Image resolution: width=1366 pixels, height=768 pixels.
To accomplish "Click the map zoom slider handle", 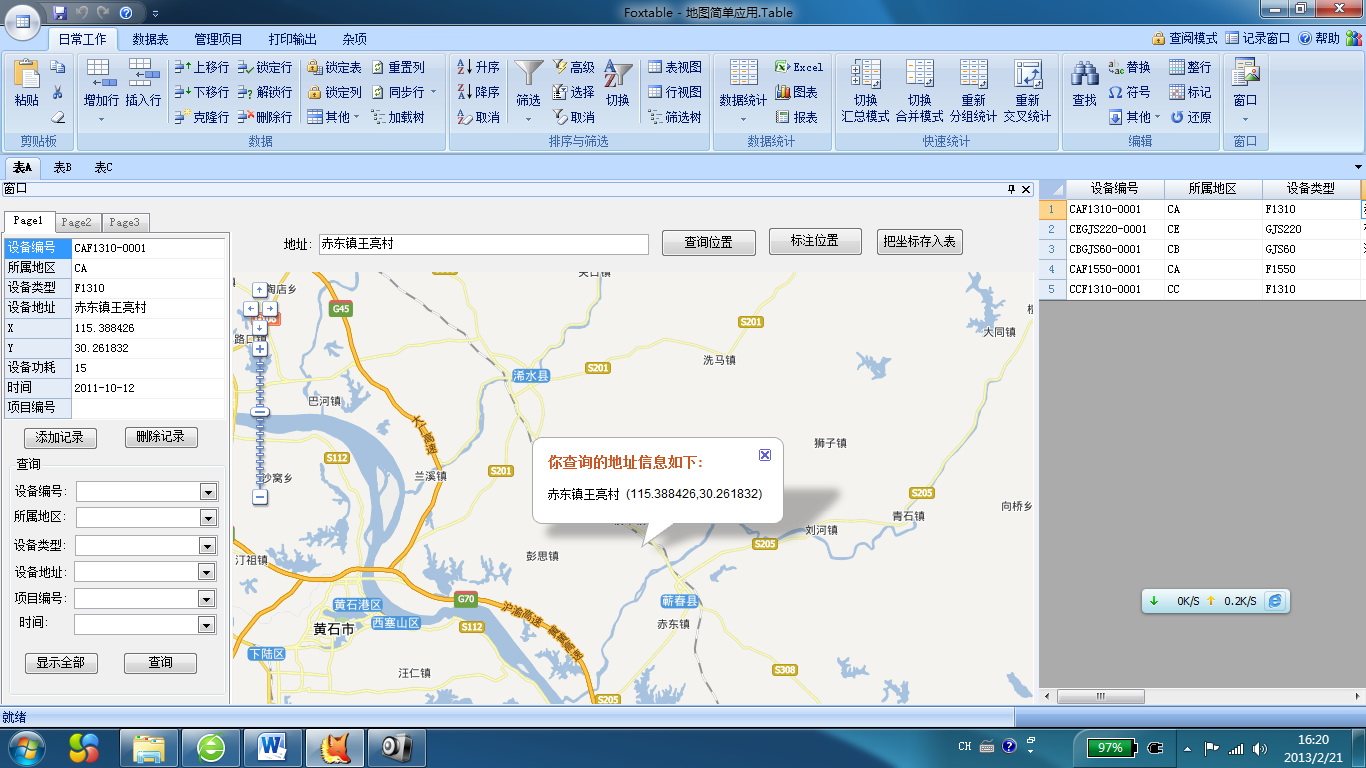I will click(260, 412).
